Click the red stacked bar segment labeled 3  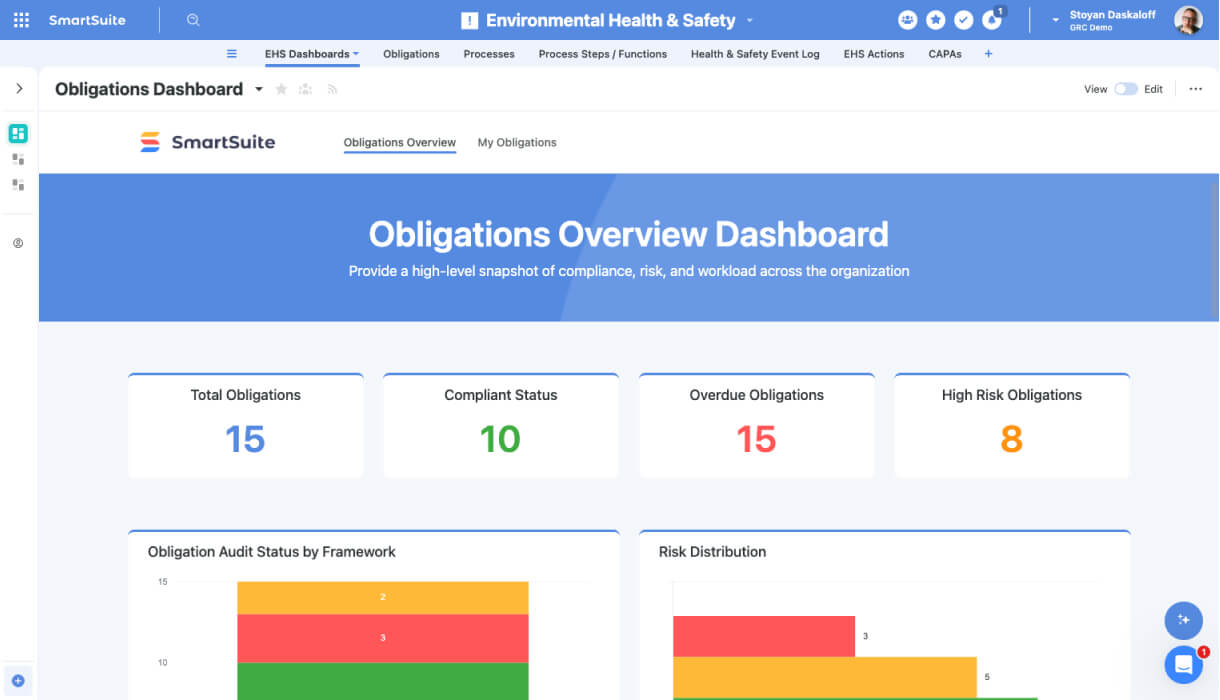pos(383,638)
